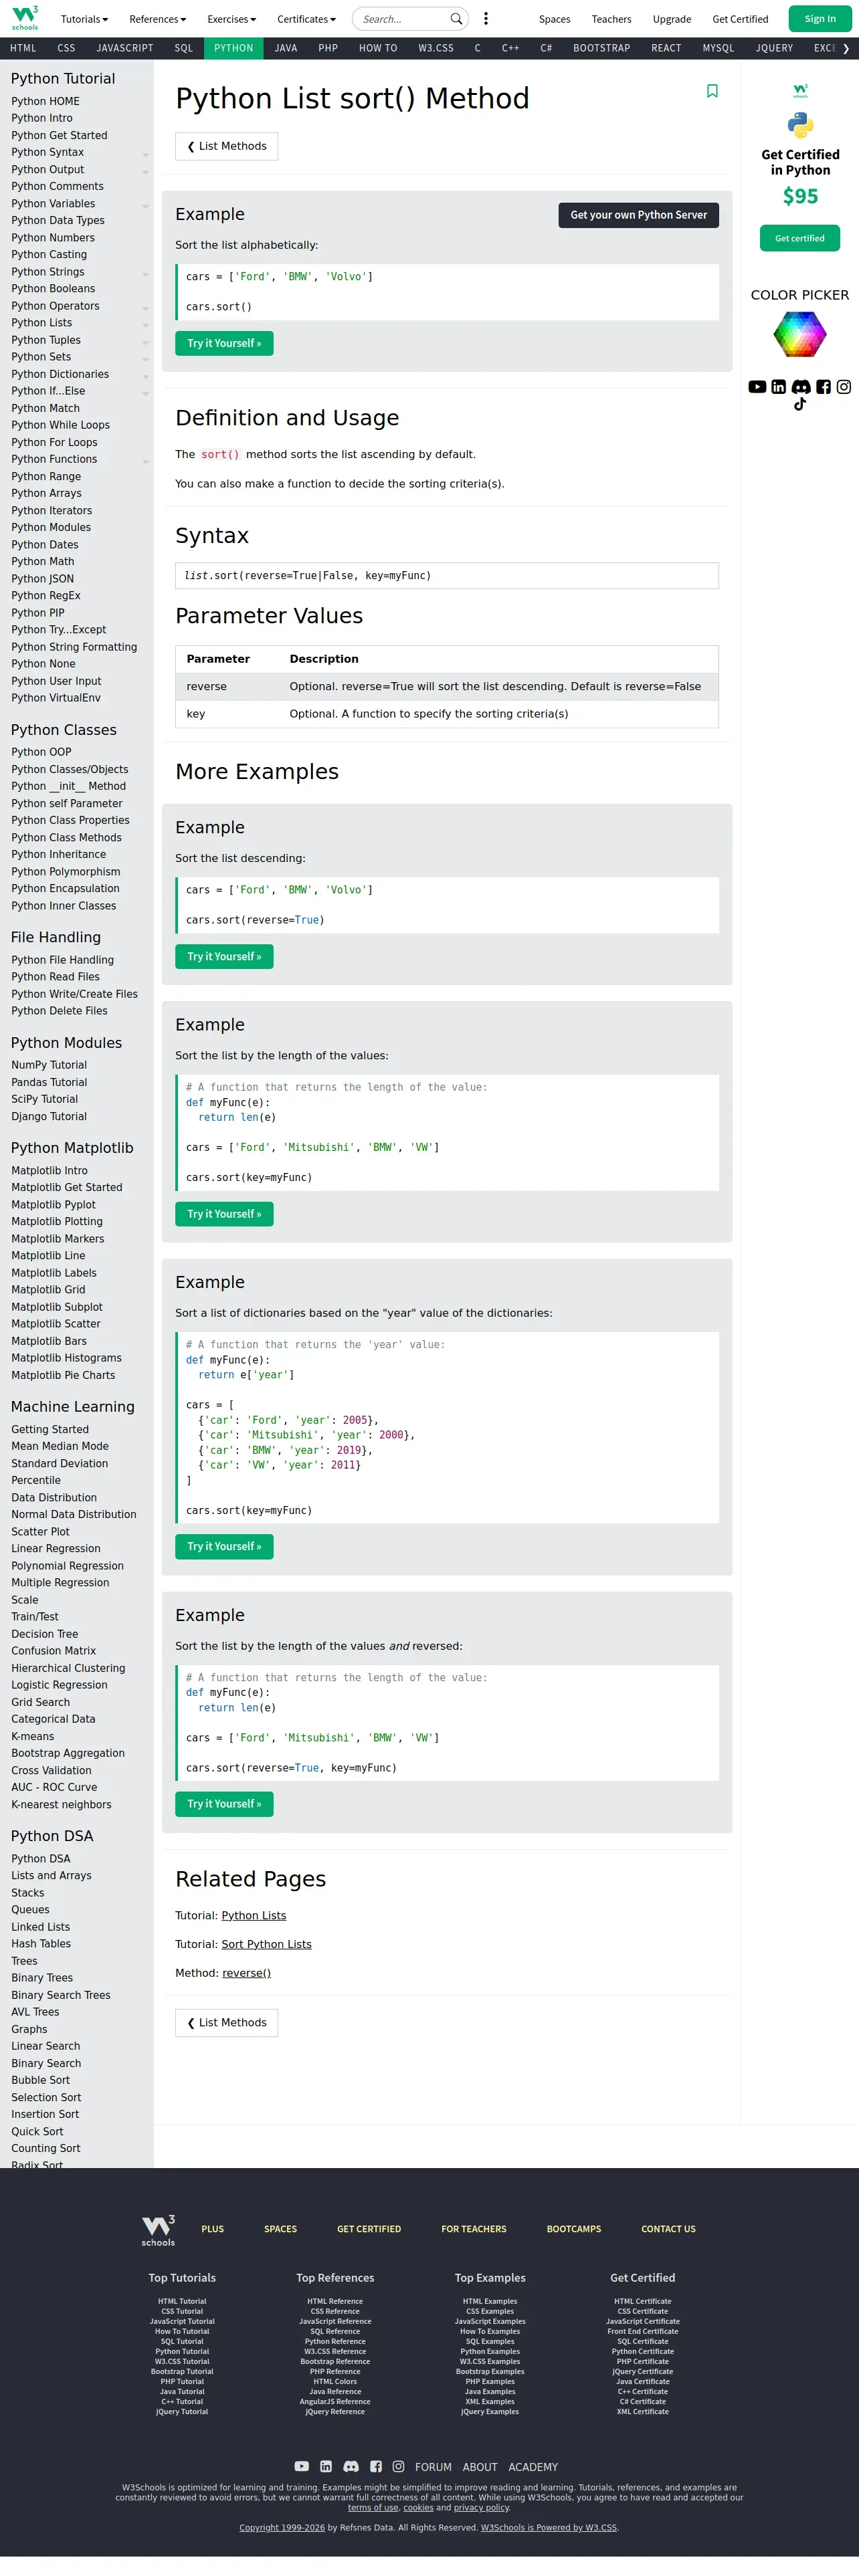Open the footer Discord icon
The height and width of the screenshot is (2576, 859).
point(351,2467)
